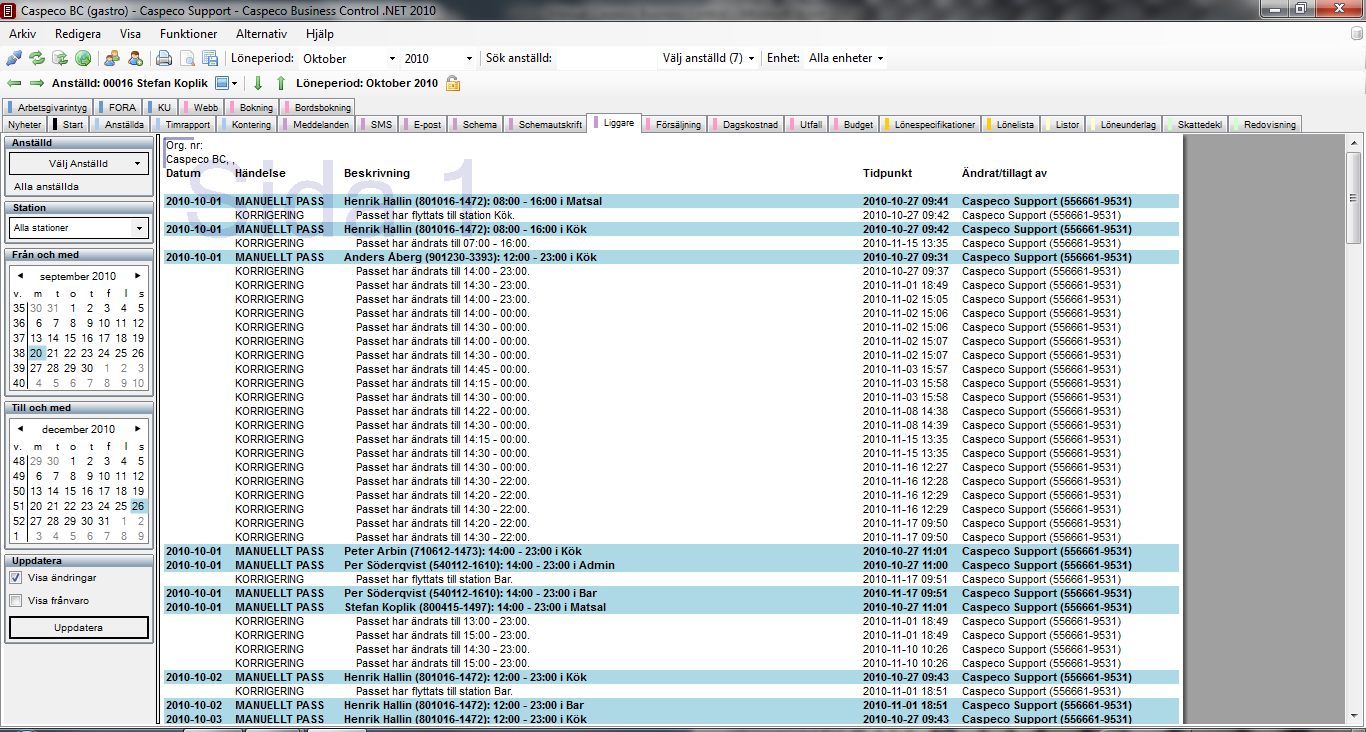1366x732 pixels.
Task: Click the green refresh arrows icon
Action: coord(37,58)
